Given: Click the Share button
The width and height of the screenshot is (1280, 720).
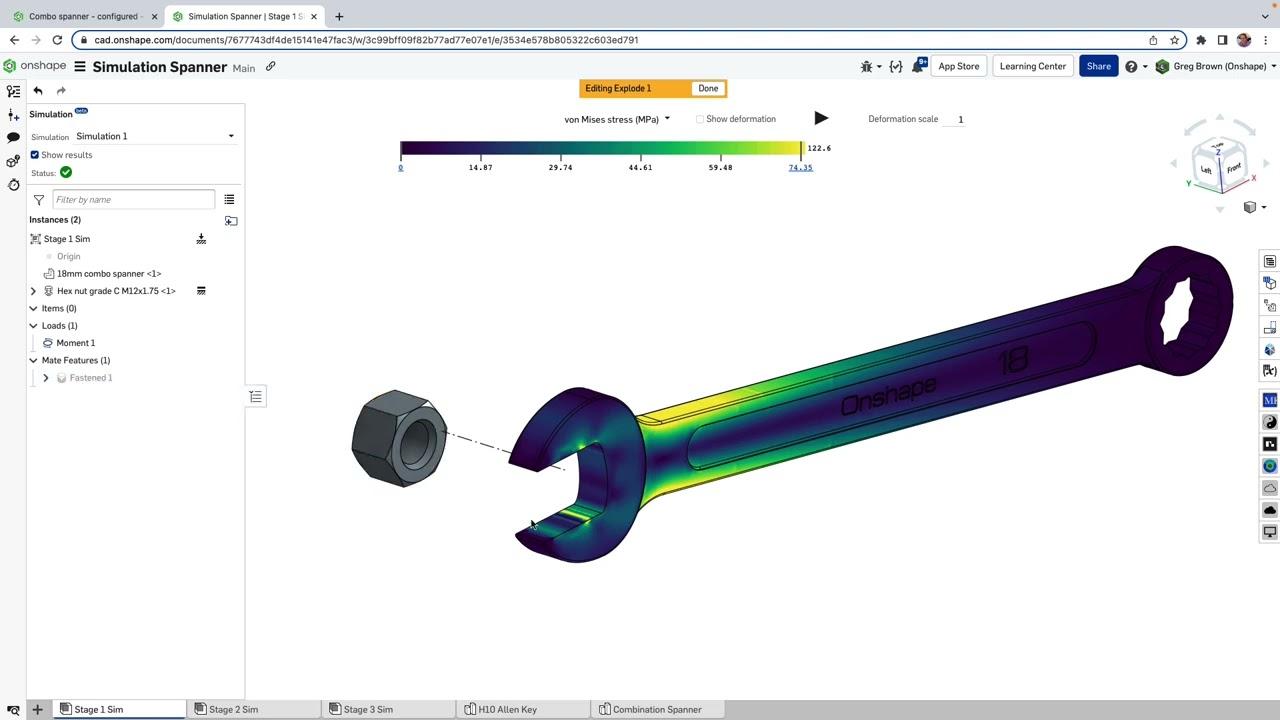Looking at the screenshot, I should [1098, 66].
